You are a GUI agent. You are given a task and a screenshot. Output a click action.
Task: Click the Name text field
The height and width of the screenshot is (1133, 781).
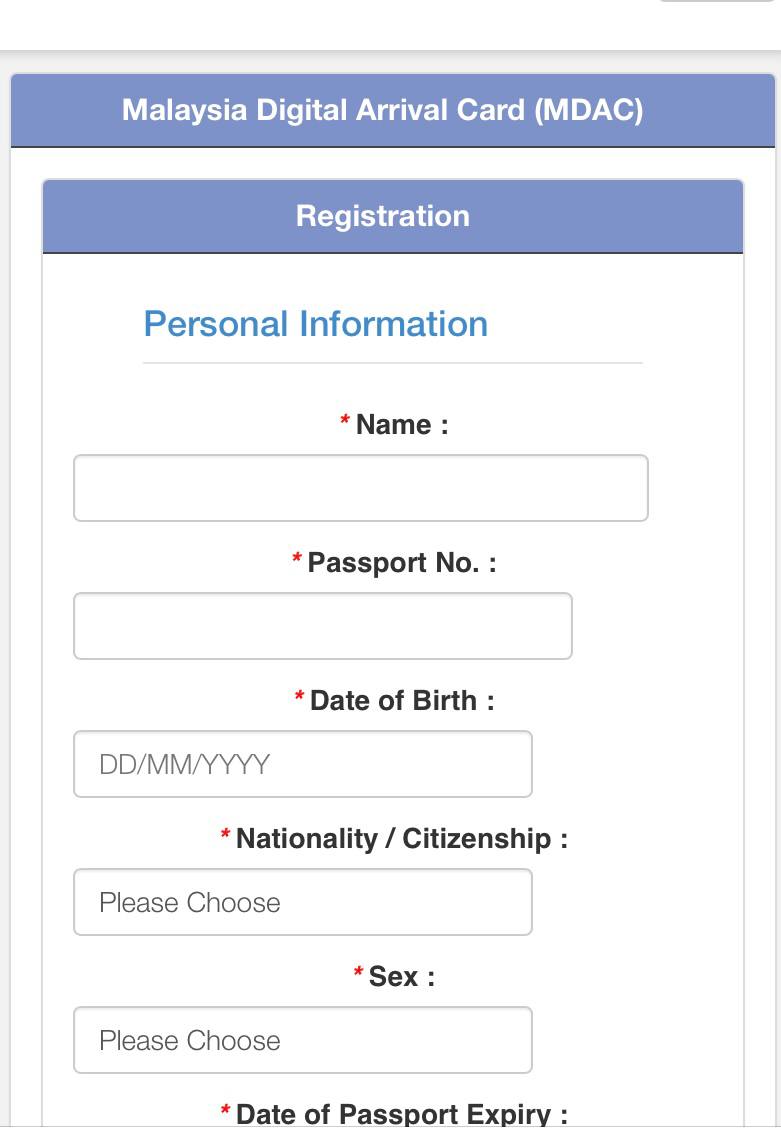tap(360, 488)
